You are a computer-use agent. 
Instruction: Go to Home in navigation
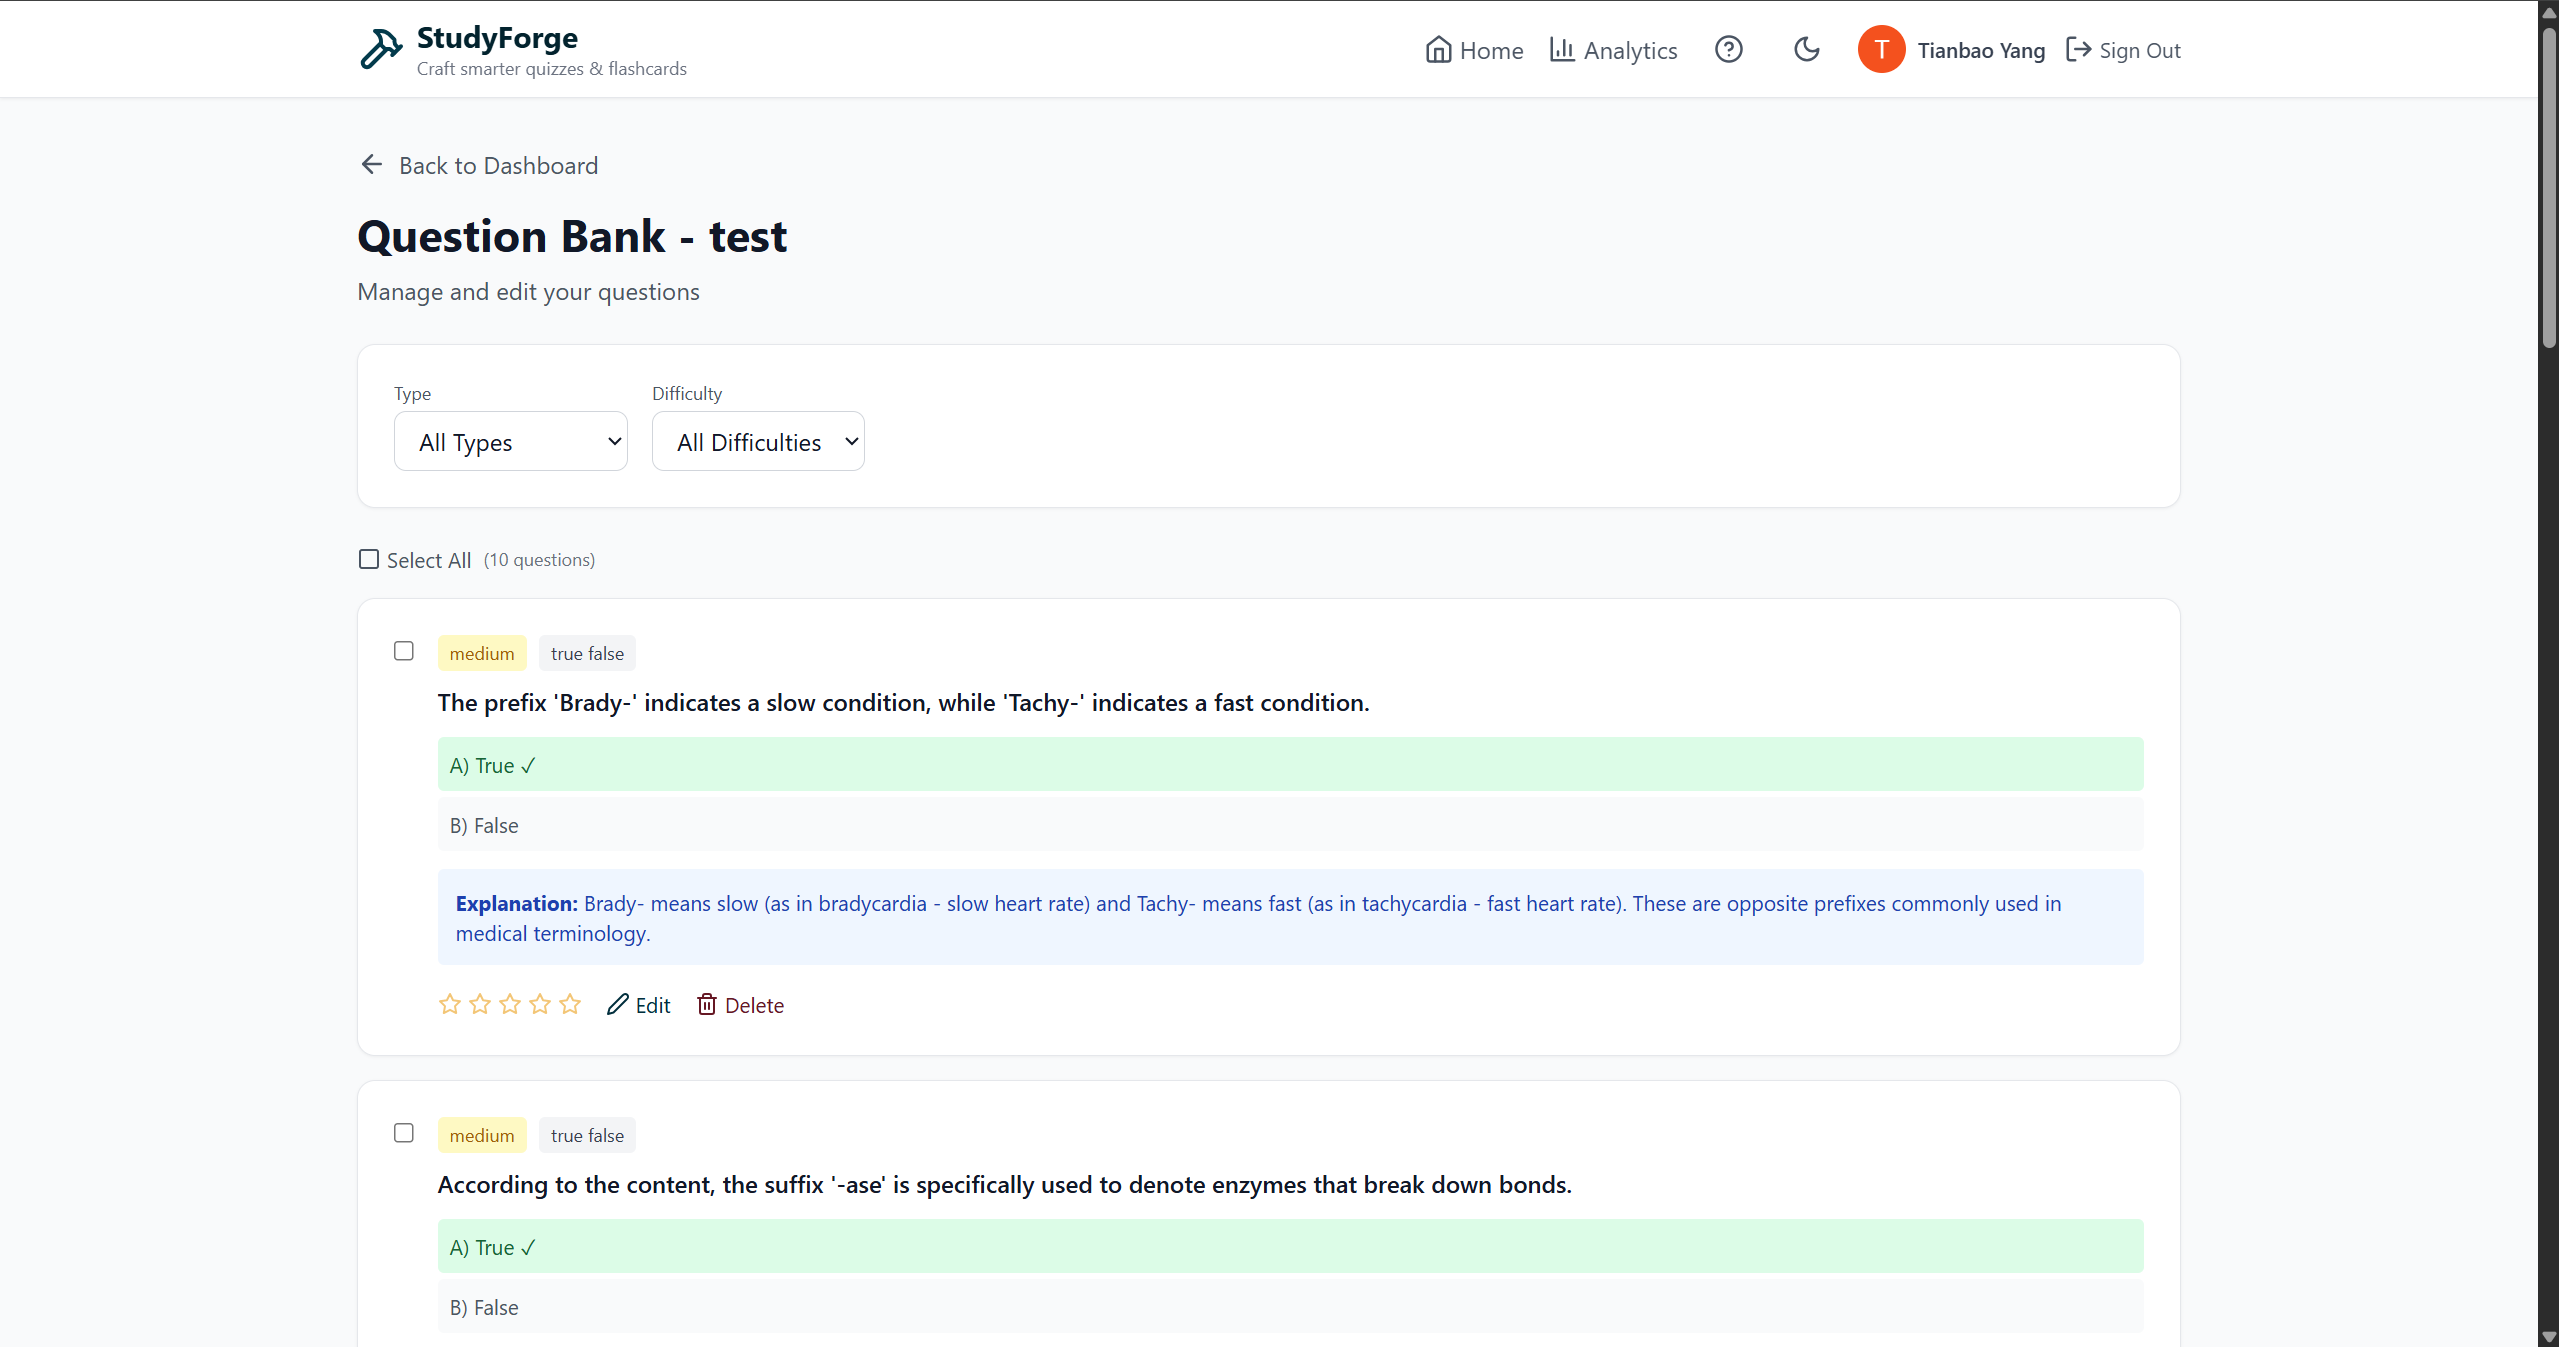coord(1474,50)
